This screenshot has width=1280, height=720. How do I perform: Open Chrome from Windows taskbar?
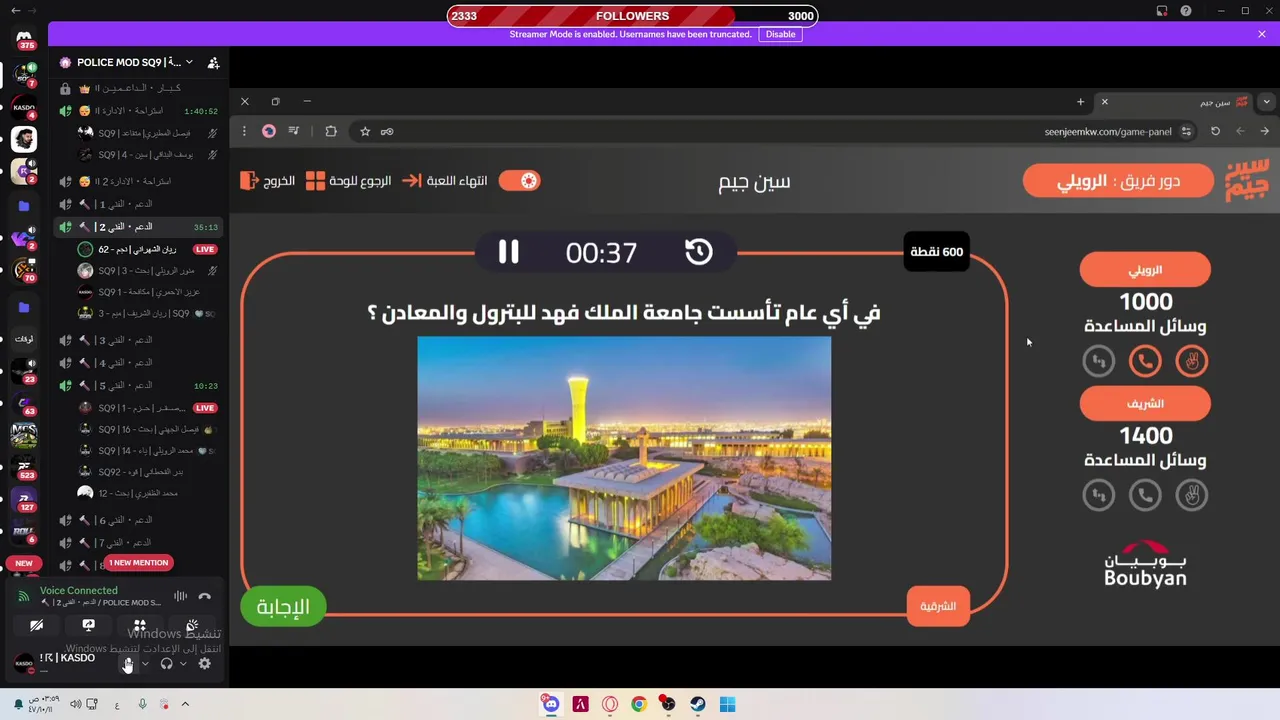pyautogui.click(x=639, y=704)
